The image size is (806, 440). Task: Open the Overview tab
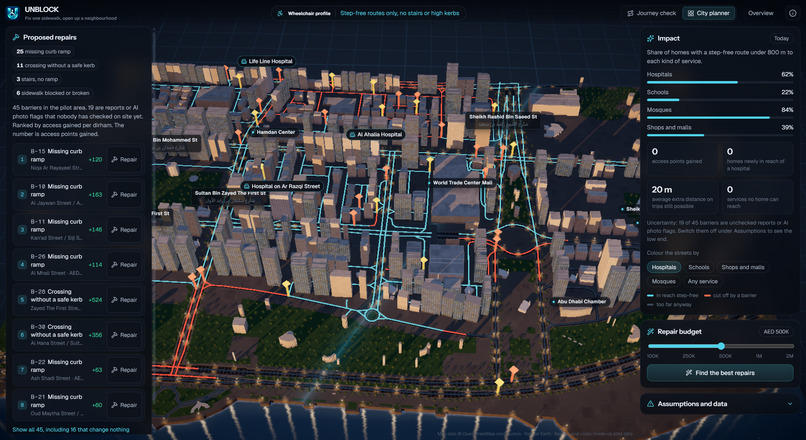[x=760, y=13]
